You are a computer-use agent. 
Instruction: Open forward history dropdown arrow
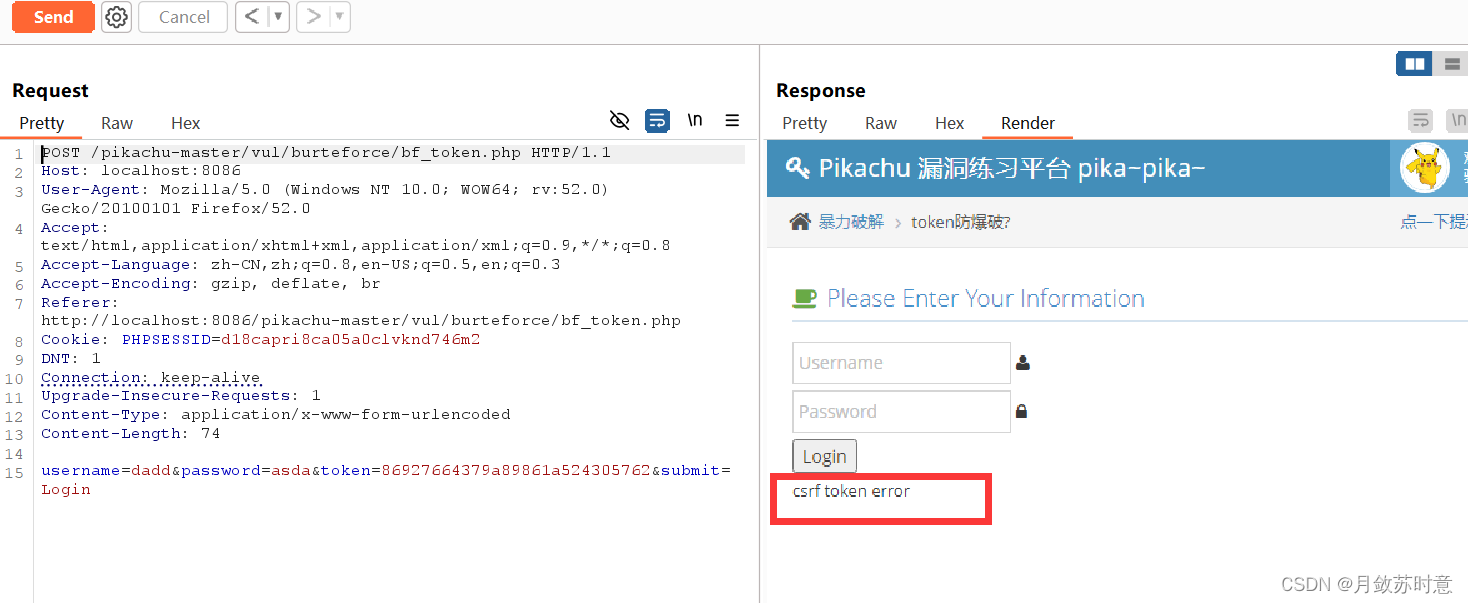click(339, 17)
